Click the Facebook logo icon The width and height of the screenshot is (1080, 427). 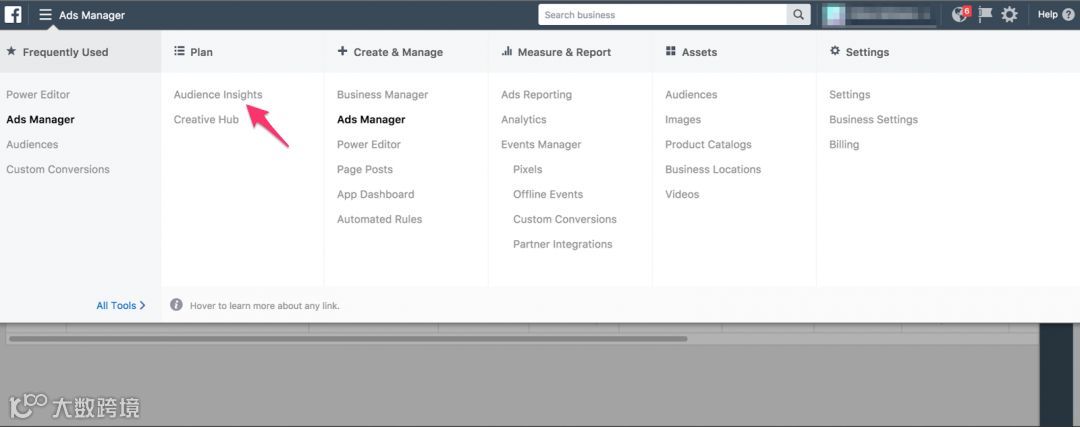coord(13,14)
